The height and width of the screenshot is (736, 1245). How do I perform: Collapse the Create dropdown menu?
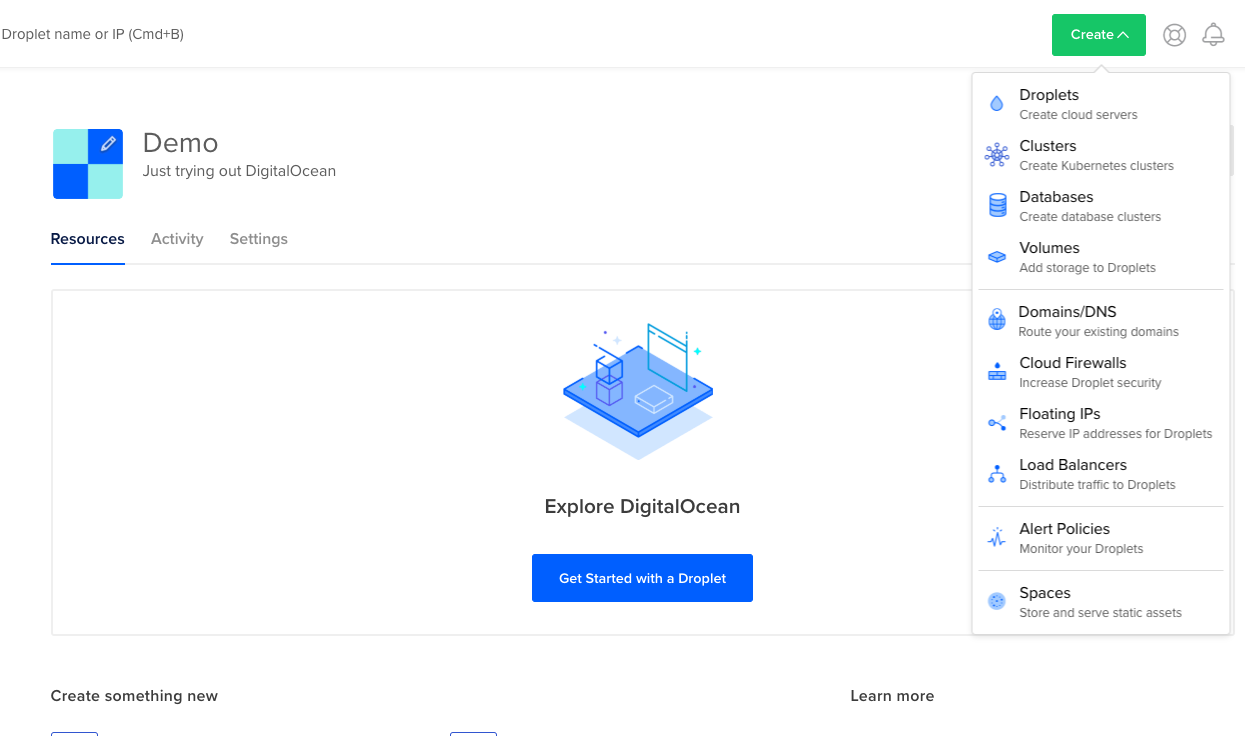[x=1098, y=35]
